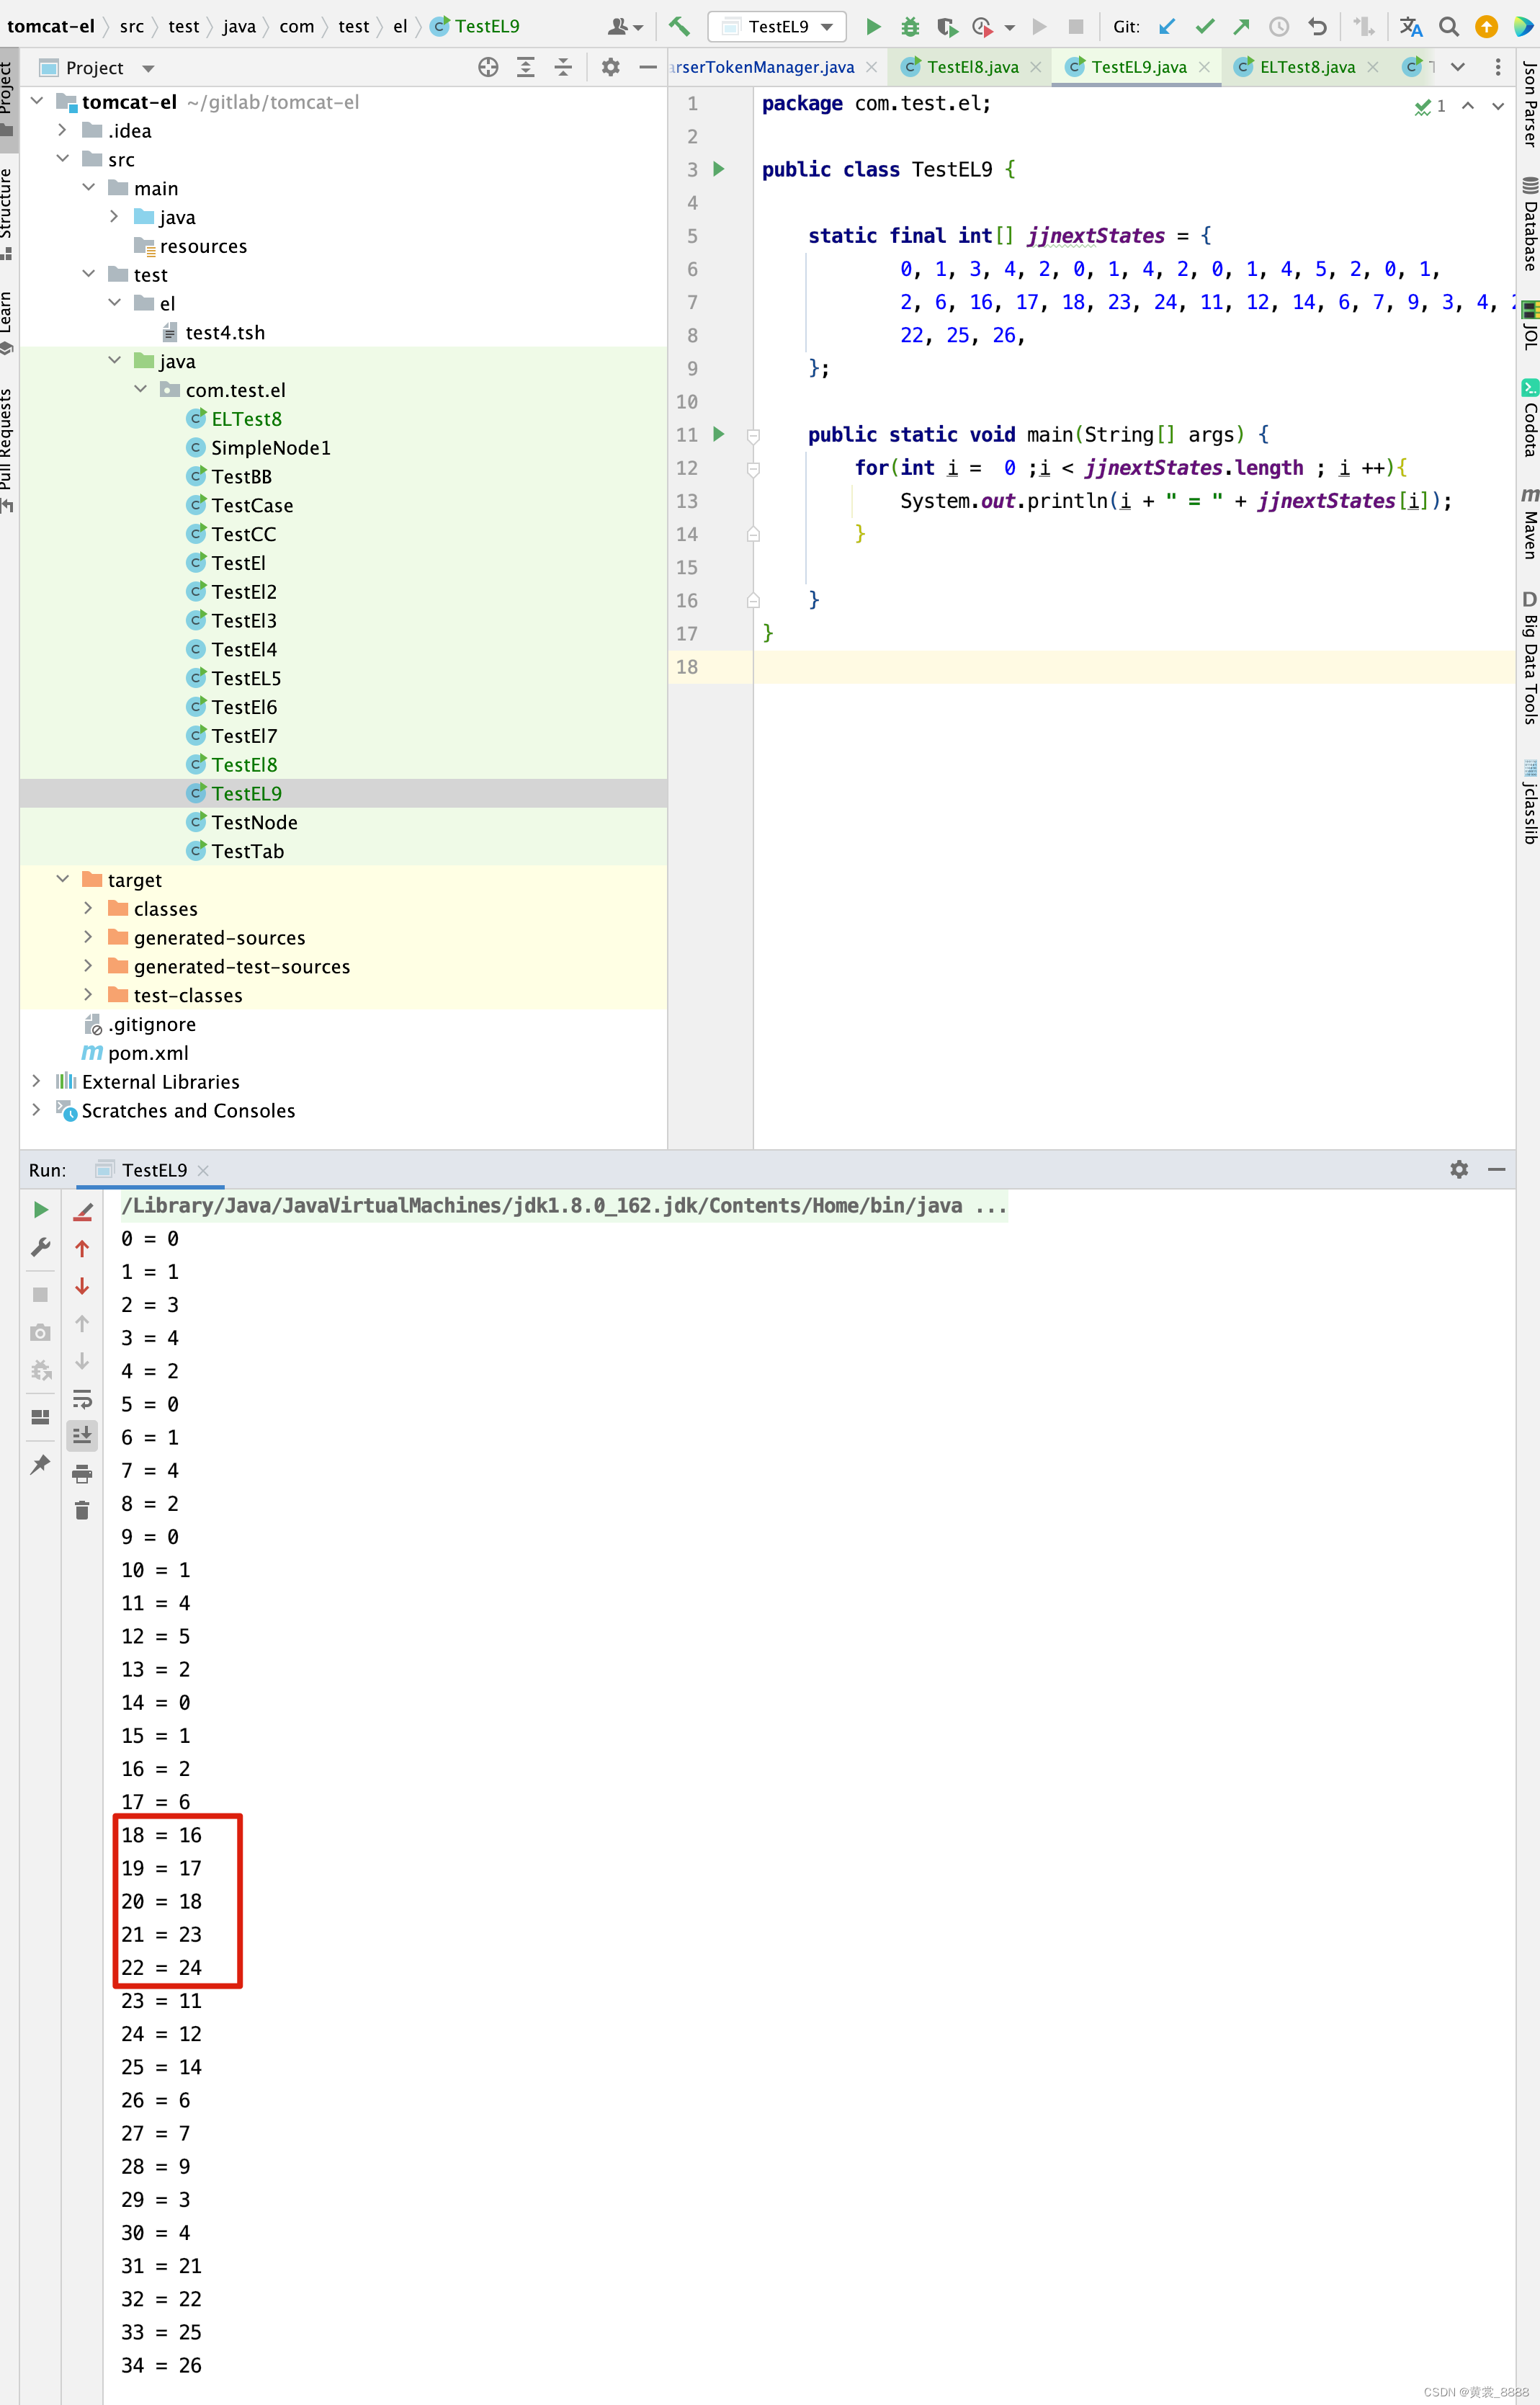Open the TestNode class in tree
Viewport: 1540px width, 2405px height.
point(254,822)
